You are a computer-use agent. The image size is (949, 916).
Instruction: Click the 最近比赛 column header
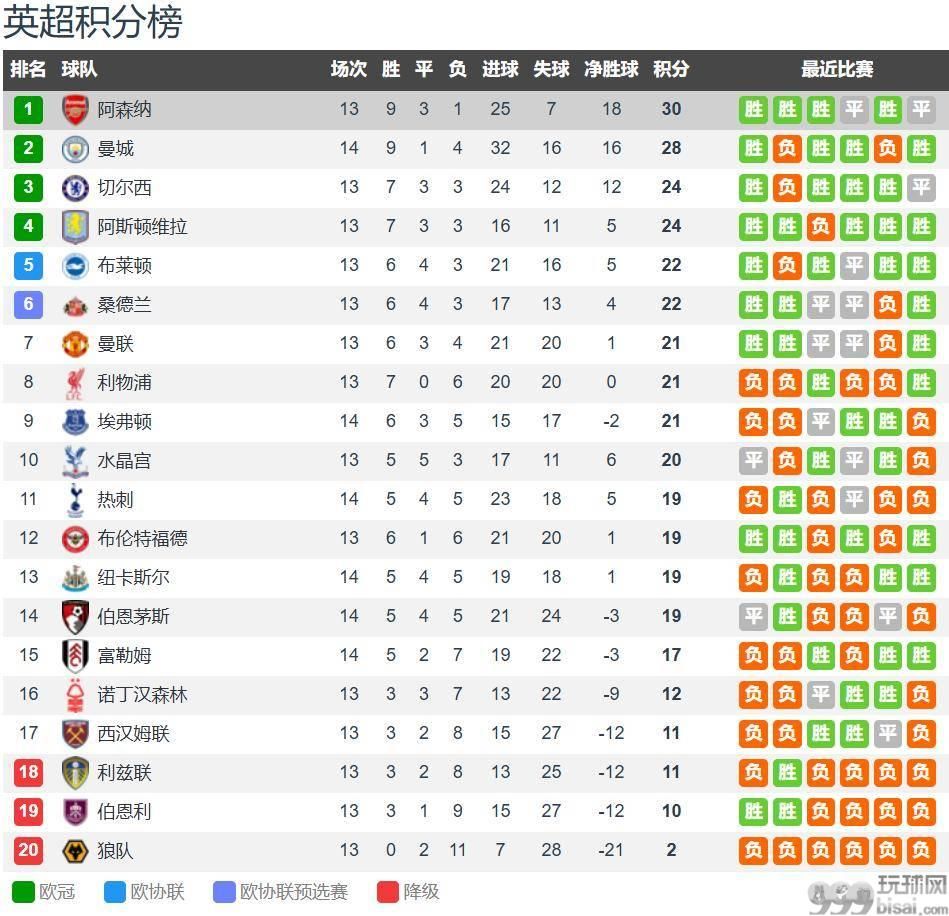coord(837,69)
